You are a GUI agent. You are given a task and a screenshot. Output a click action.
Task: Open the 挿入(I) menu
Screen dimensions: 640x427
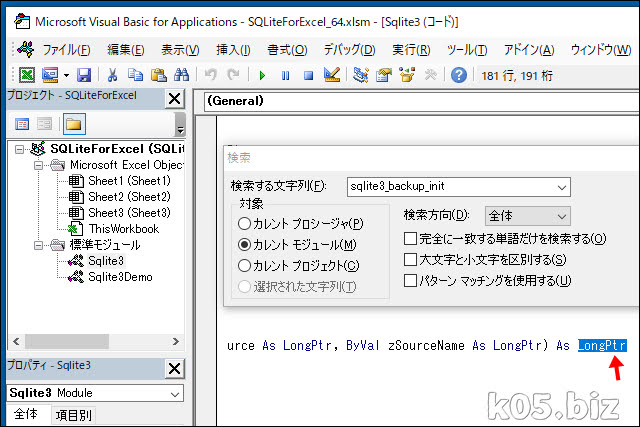233,50
